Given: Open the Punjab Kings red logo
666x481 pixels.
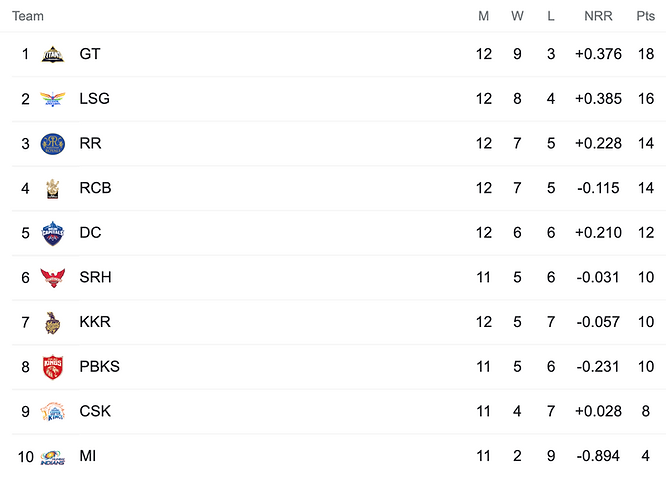Looking at the screenshot, I should [x=53, y=367].
